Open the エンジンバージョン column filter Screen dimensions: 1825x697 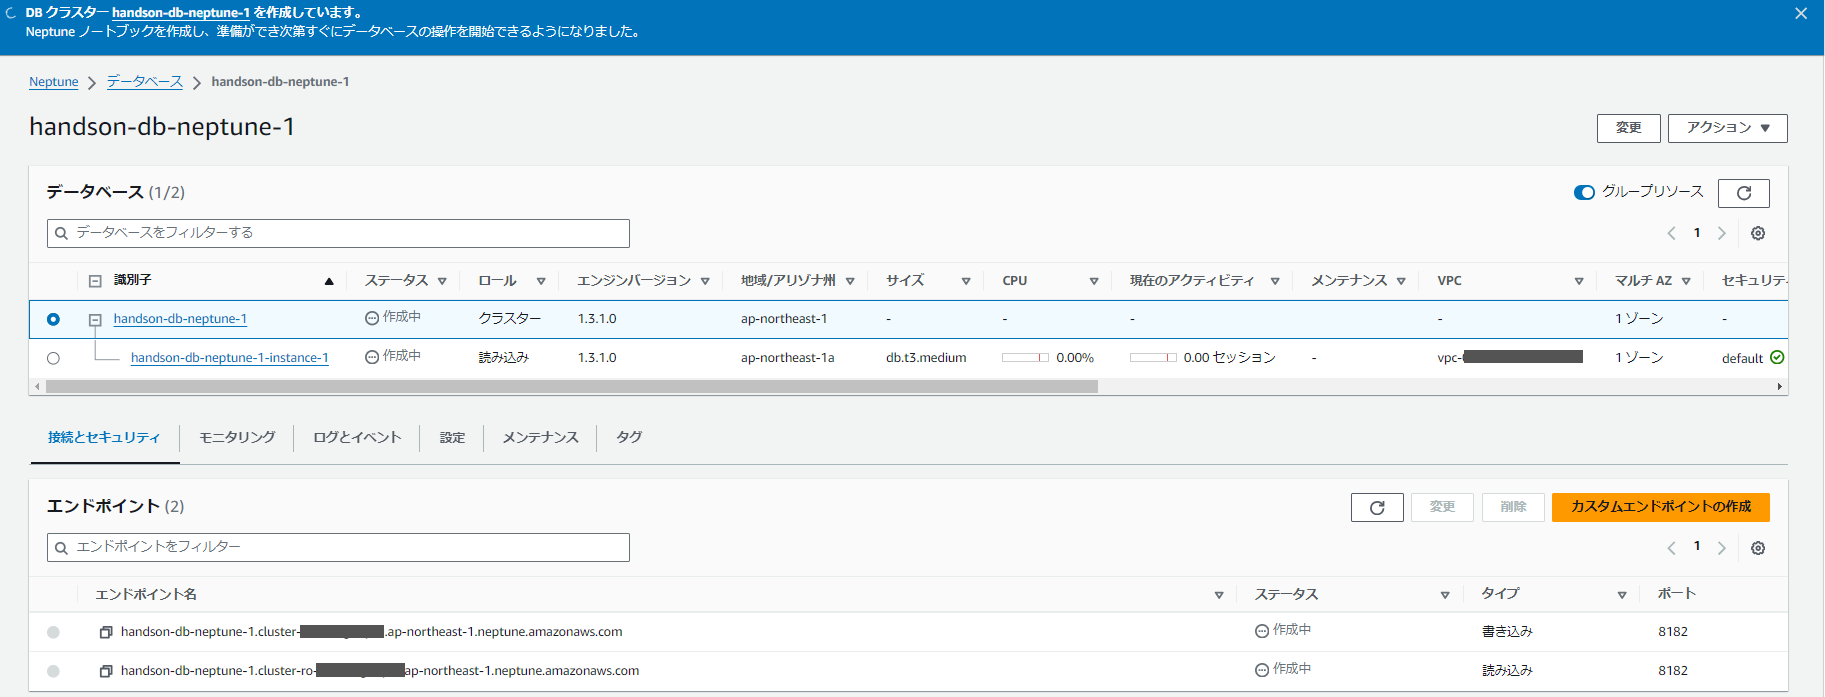click(705, 281)
